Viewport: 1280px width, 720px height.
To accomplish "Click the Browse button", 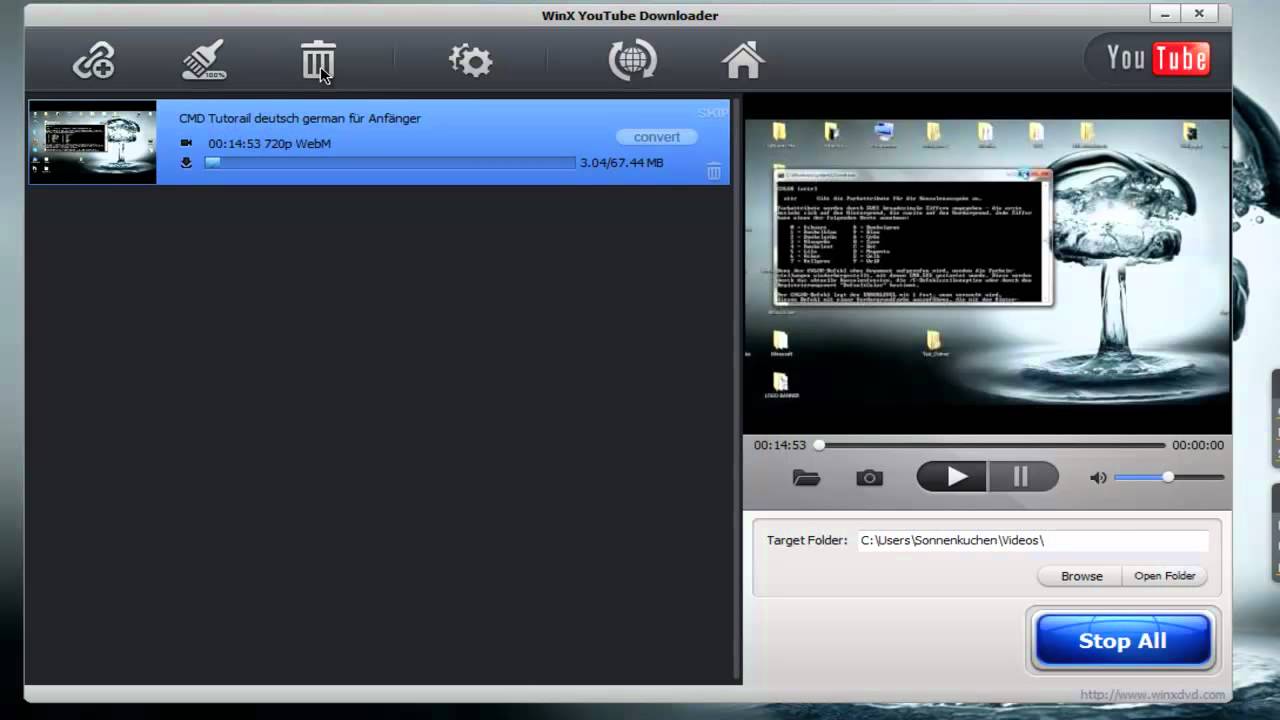I will point(1081,576).
